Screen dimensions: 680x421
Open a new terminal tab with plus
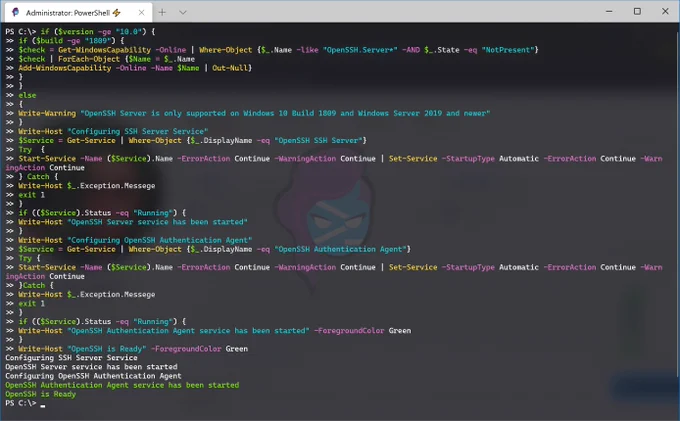162,12
